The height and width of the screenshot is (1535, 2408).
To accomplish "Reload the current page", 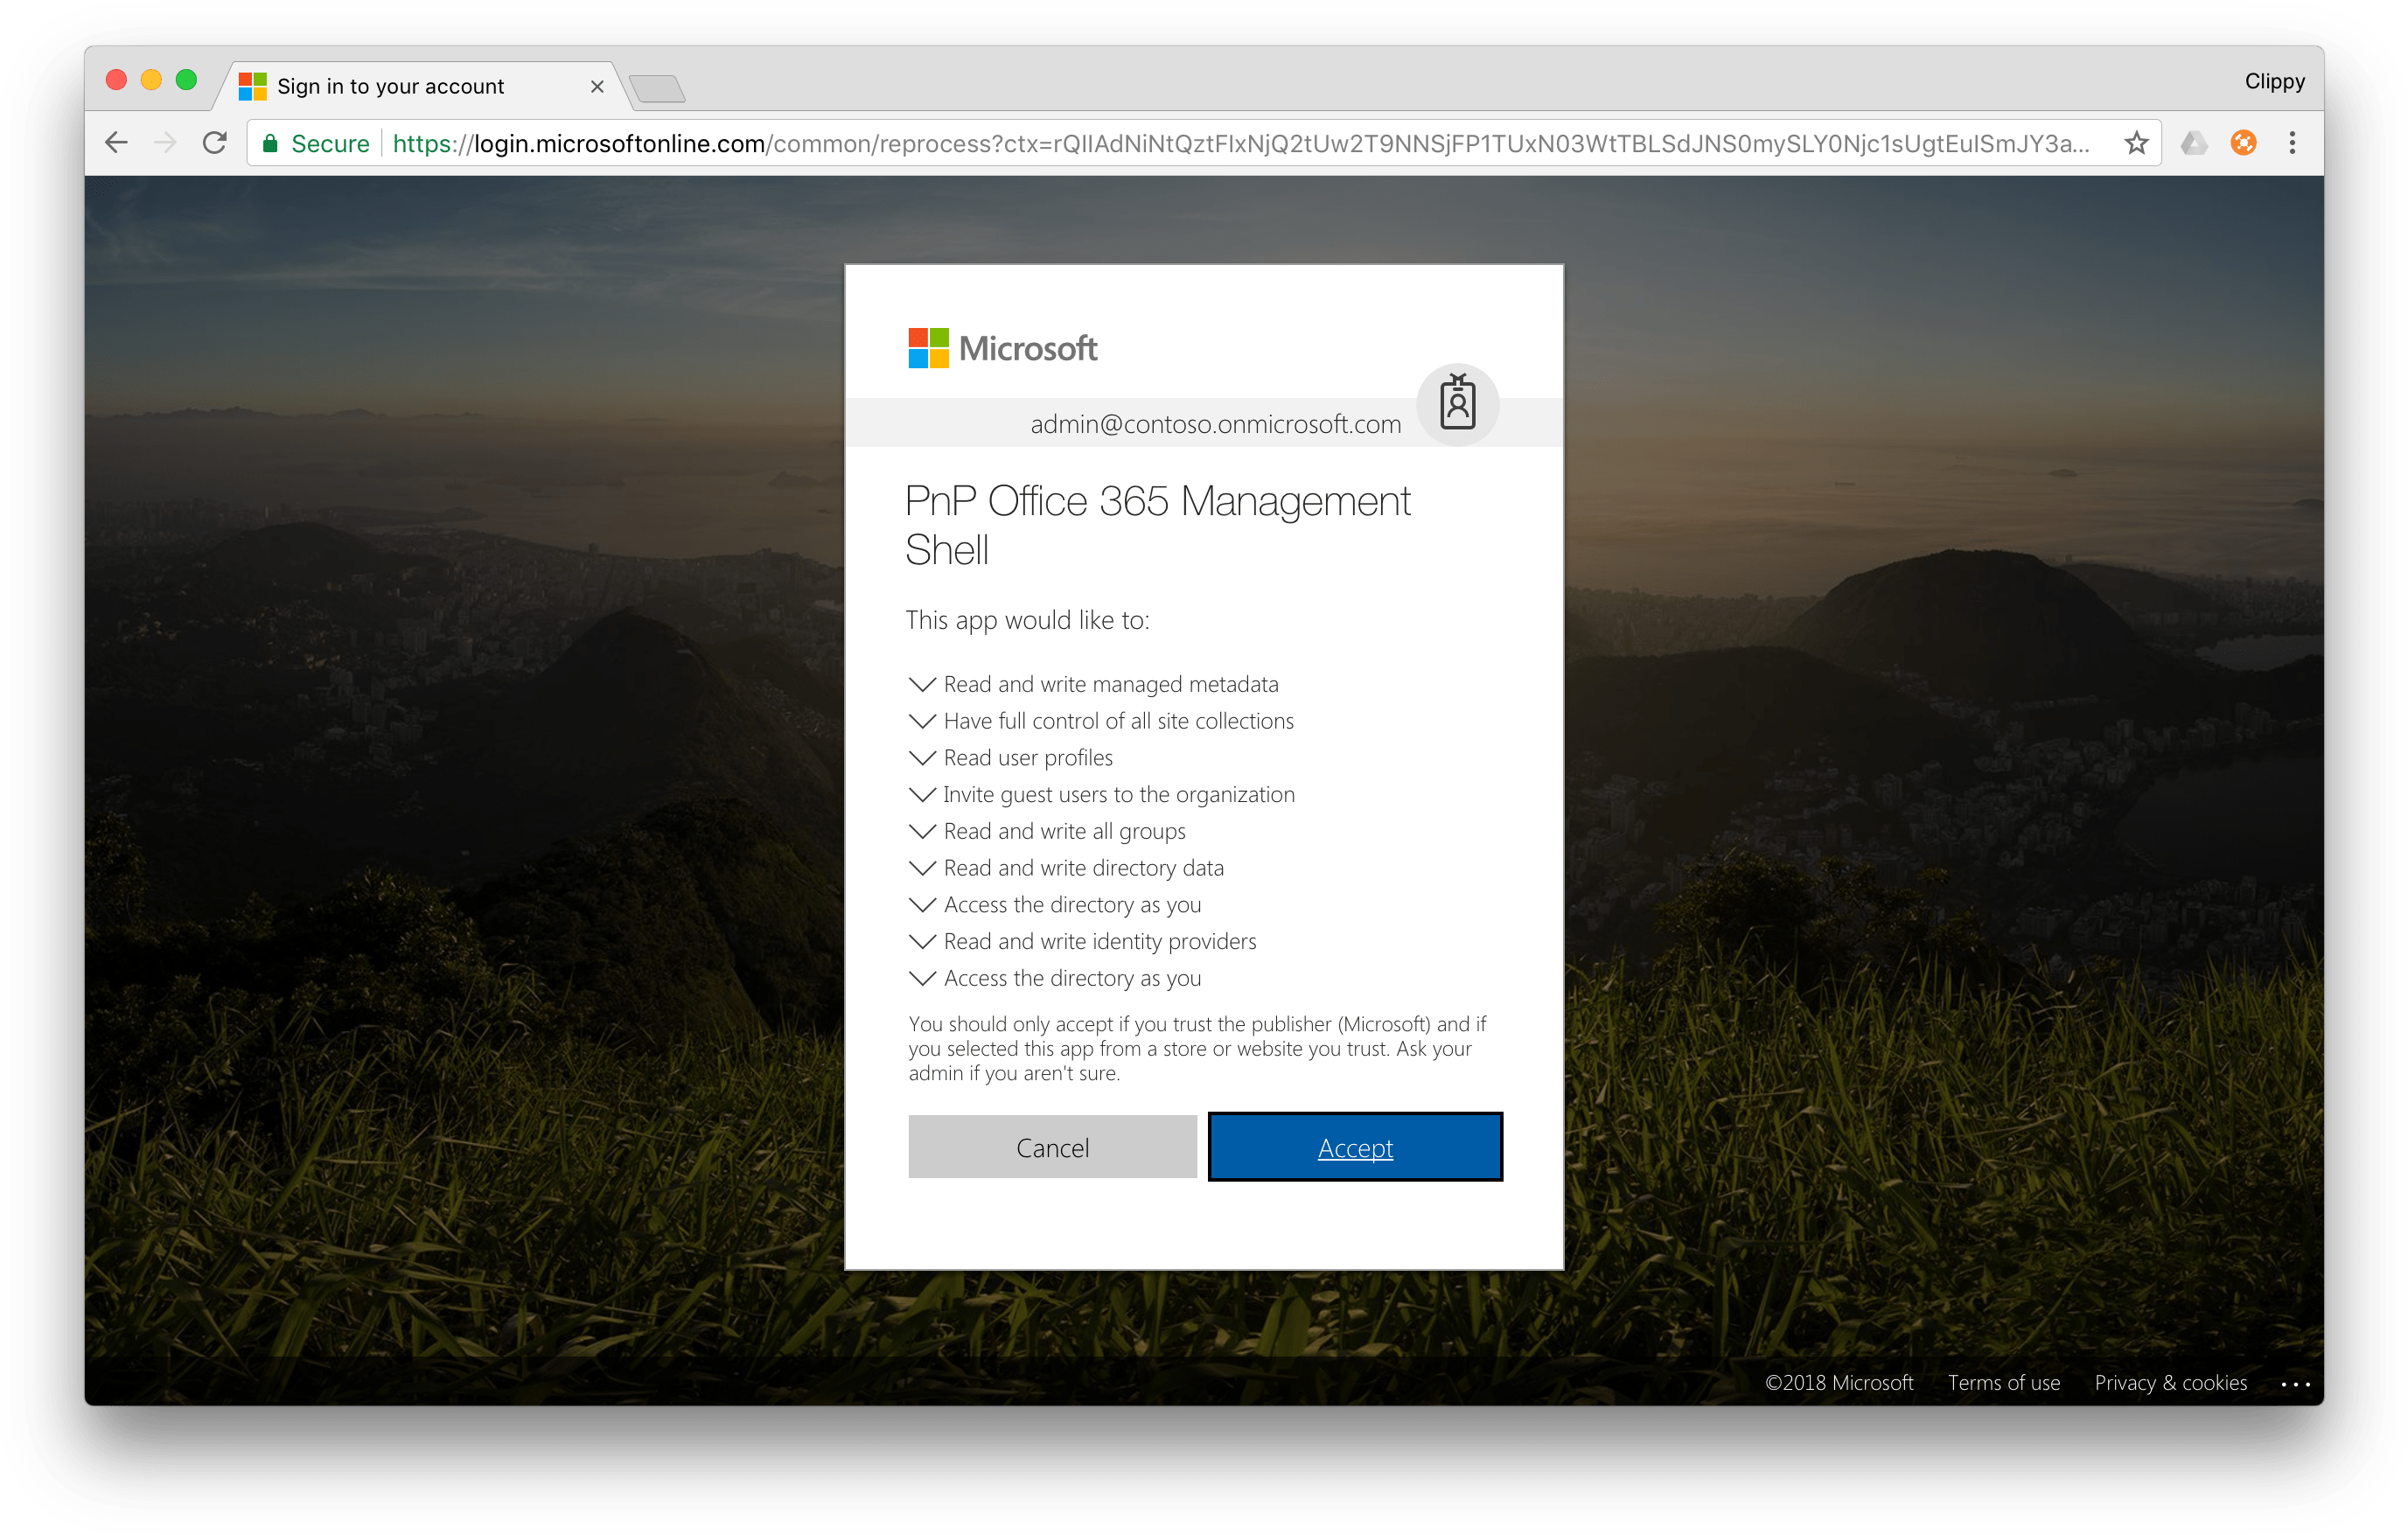I will [216, 142].
